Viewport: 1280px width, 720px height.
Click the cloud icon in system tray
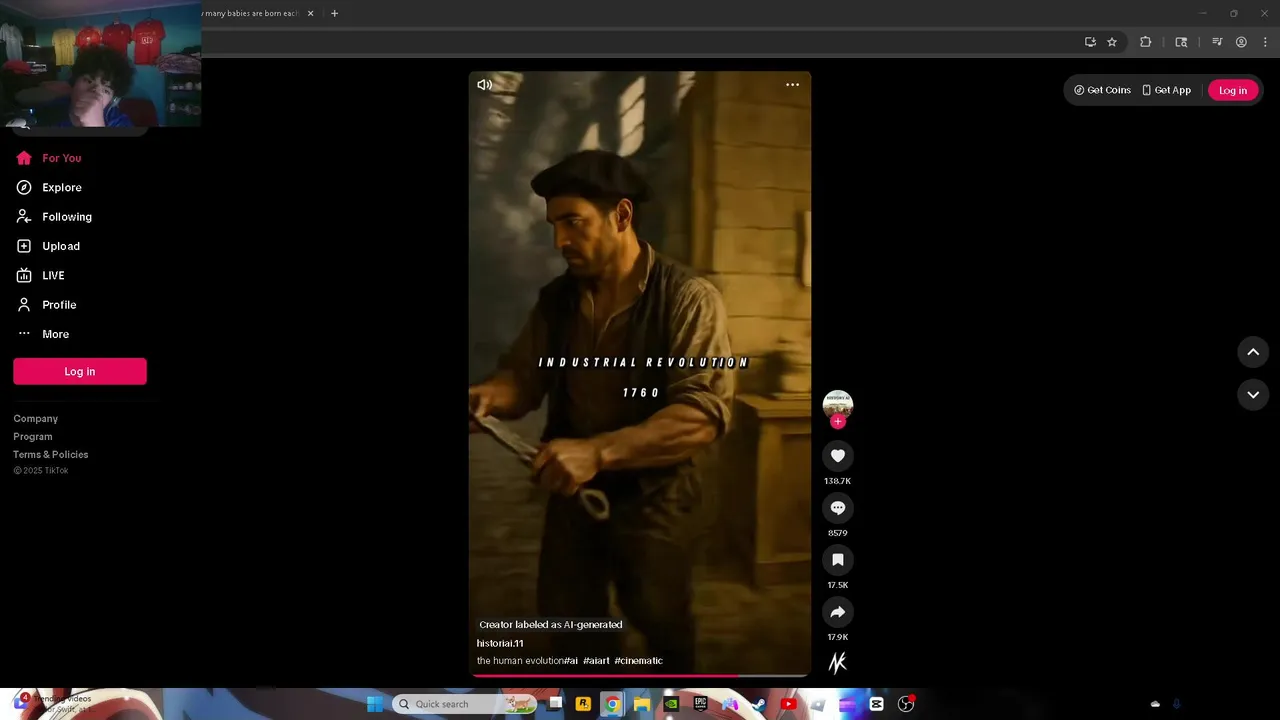tap(1155, 704)
